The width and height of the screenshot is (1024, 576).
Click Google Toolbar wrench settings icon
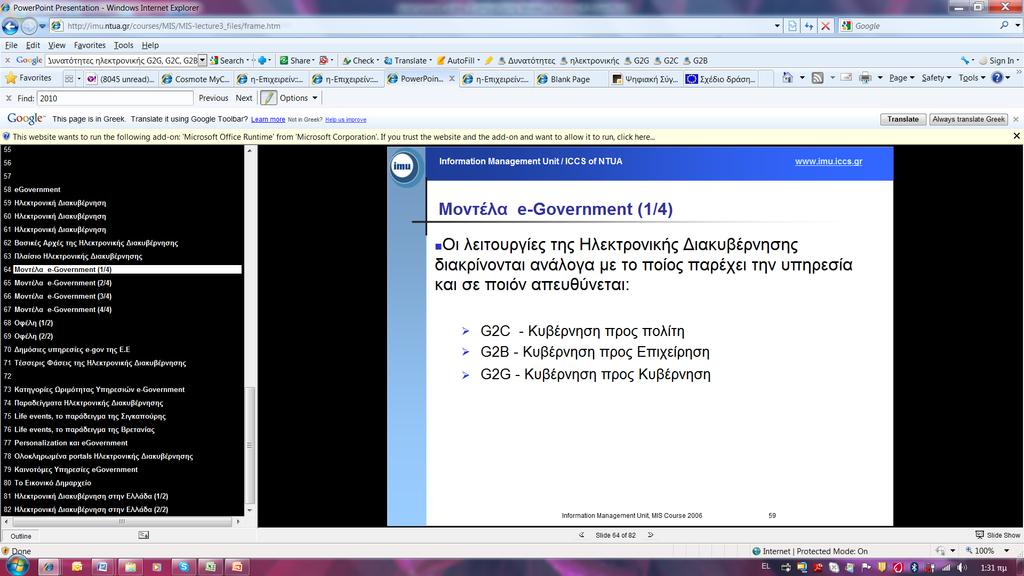pyautogui.click(x=965, y=61)
